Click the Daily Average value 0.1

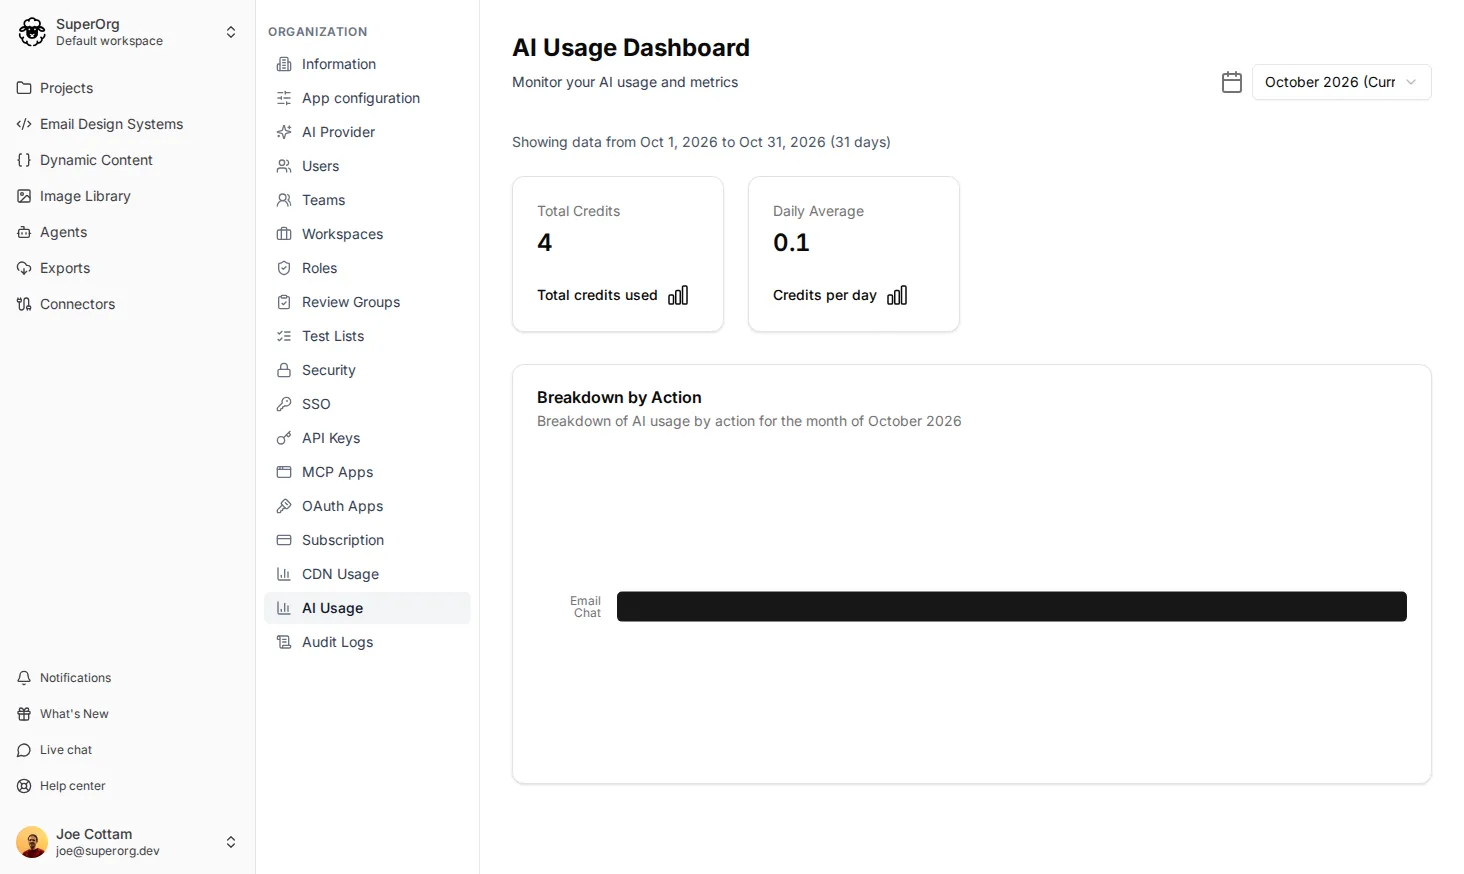pyautogui.click(x=791, y=242)
